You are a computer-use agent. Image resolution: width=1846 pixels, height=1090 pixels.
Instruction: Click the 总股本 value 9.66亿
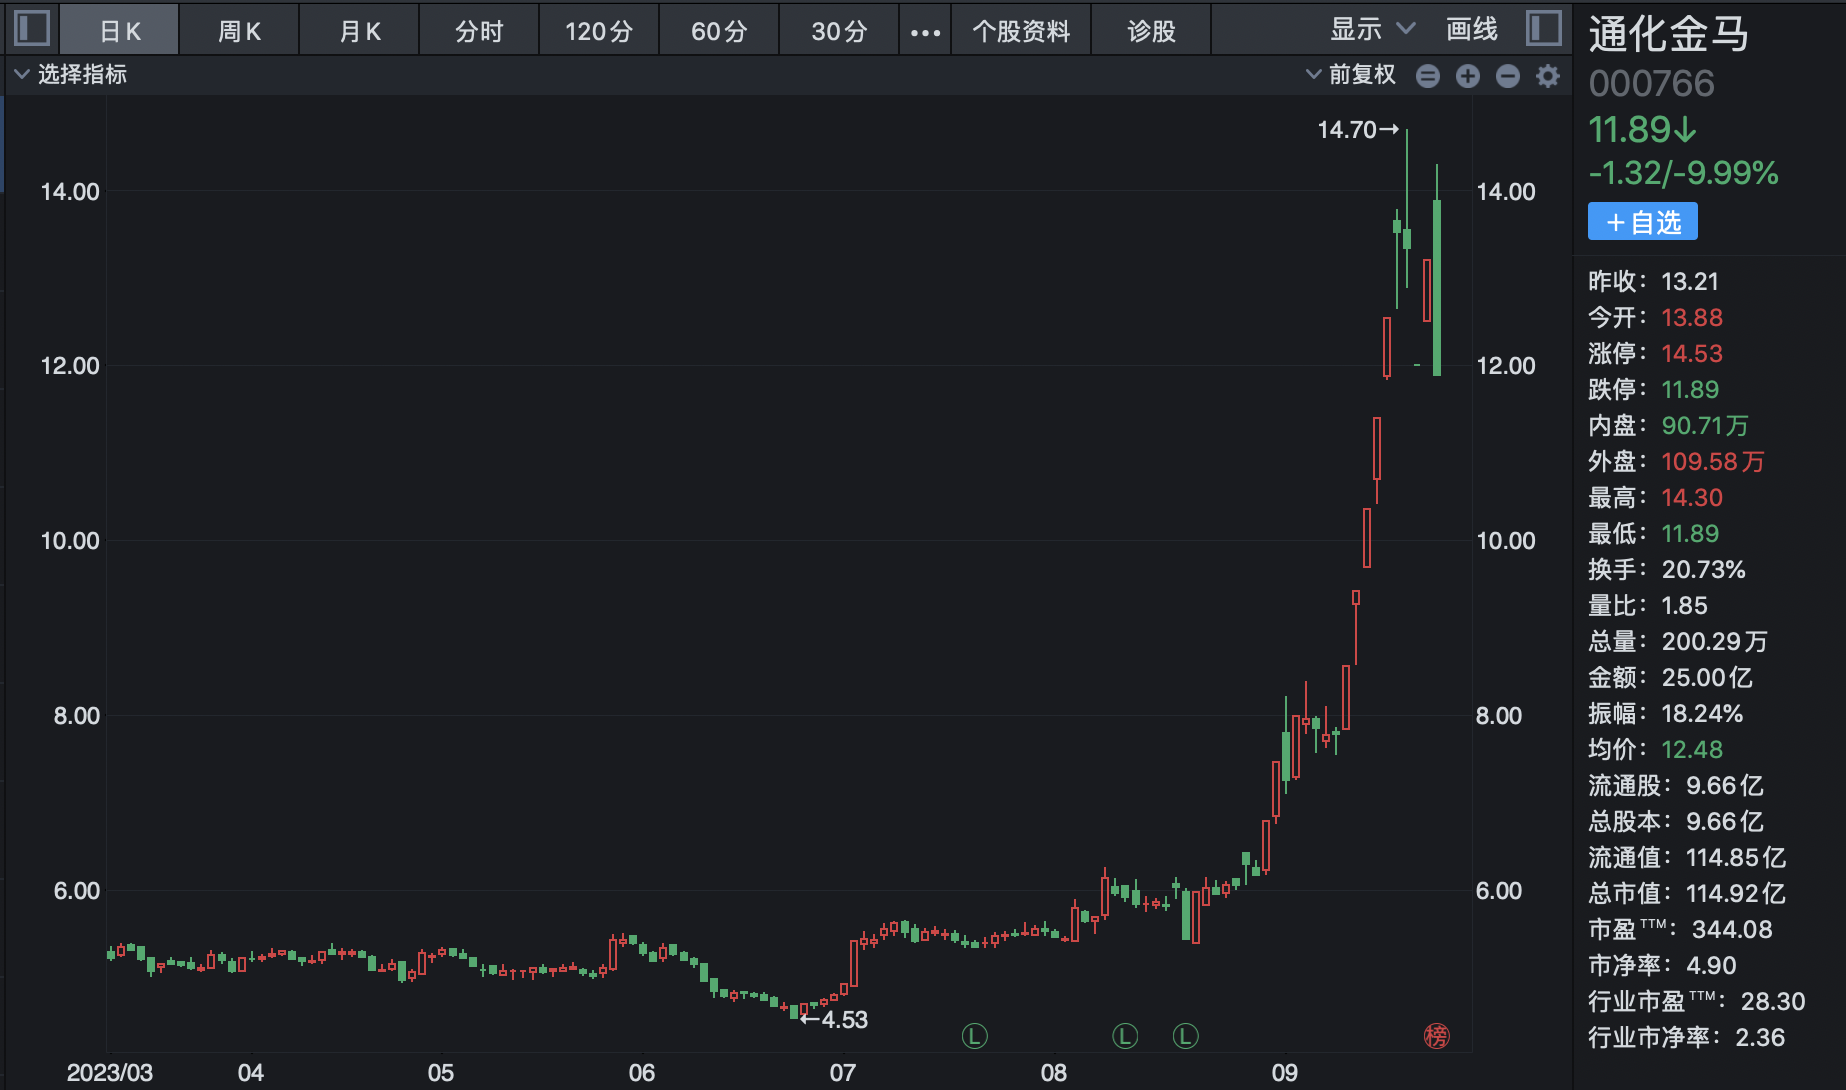tap(1725, 822)
